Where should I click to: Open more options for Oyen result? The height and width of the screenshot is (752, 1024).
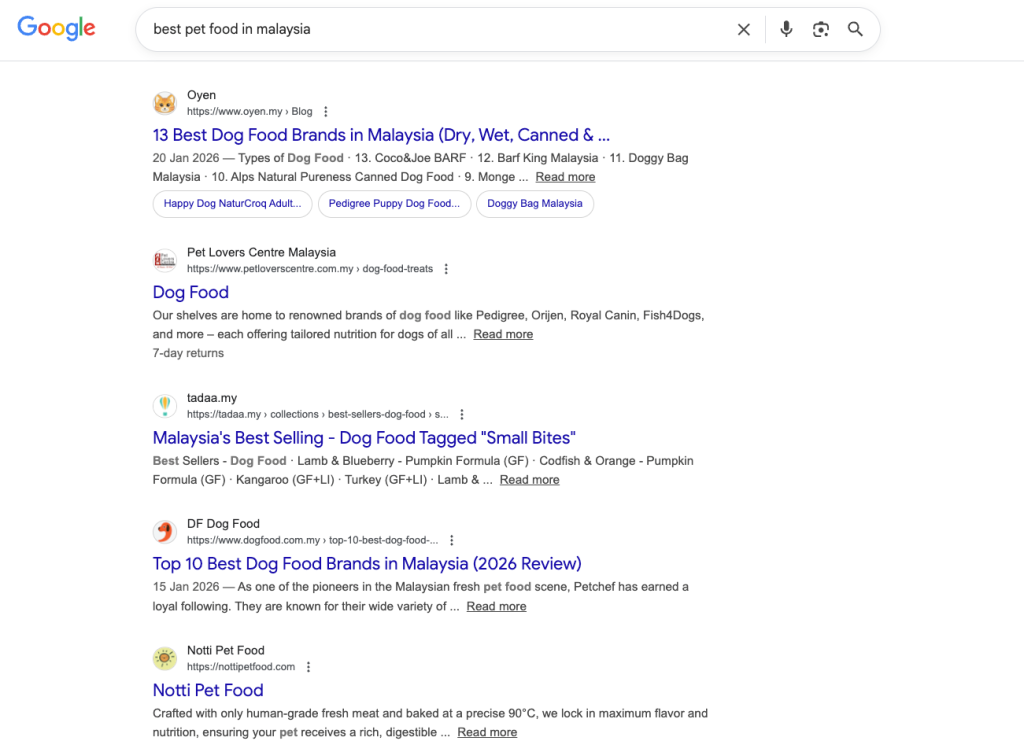(325, 112)
